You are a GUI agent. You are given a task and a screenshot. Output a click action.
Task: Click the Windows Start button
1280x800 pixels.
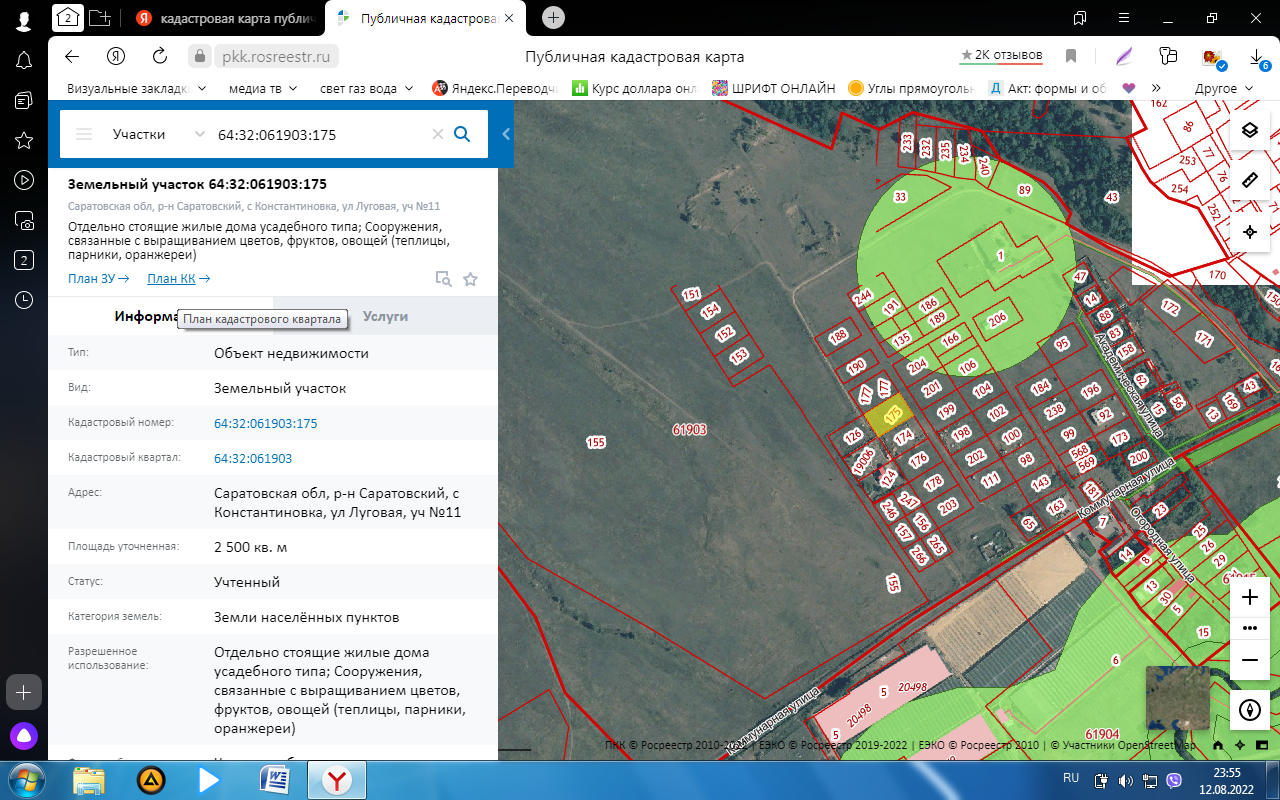coord(24,779)
